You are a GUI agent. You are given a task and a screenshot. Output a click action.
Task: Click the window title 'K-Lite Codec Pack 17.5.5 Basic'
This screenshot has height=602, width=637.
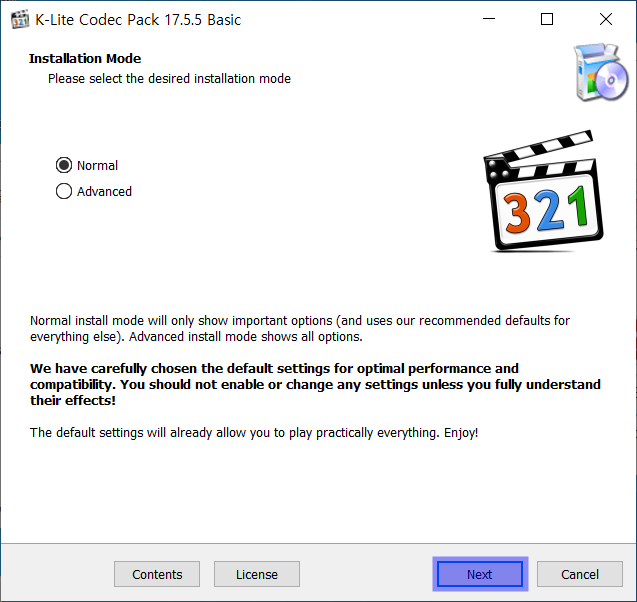[x=138, y=19]
